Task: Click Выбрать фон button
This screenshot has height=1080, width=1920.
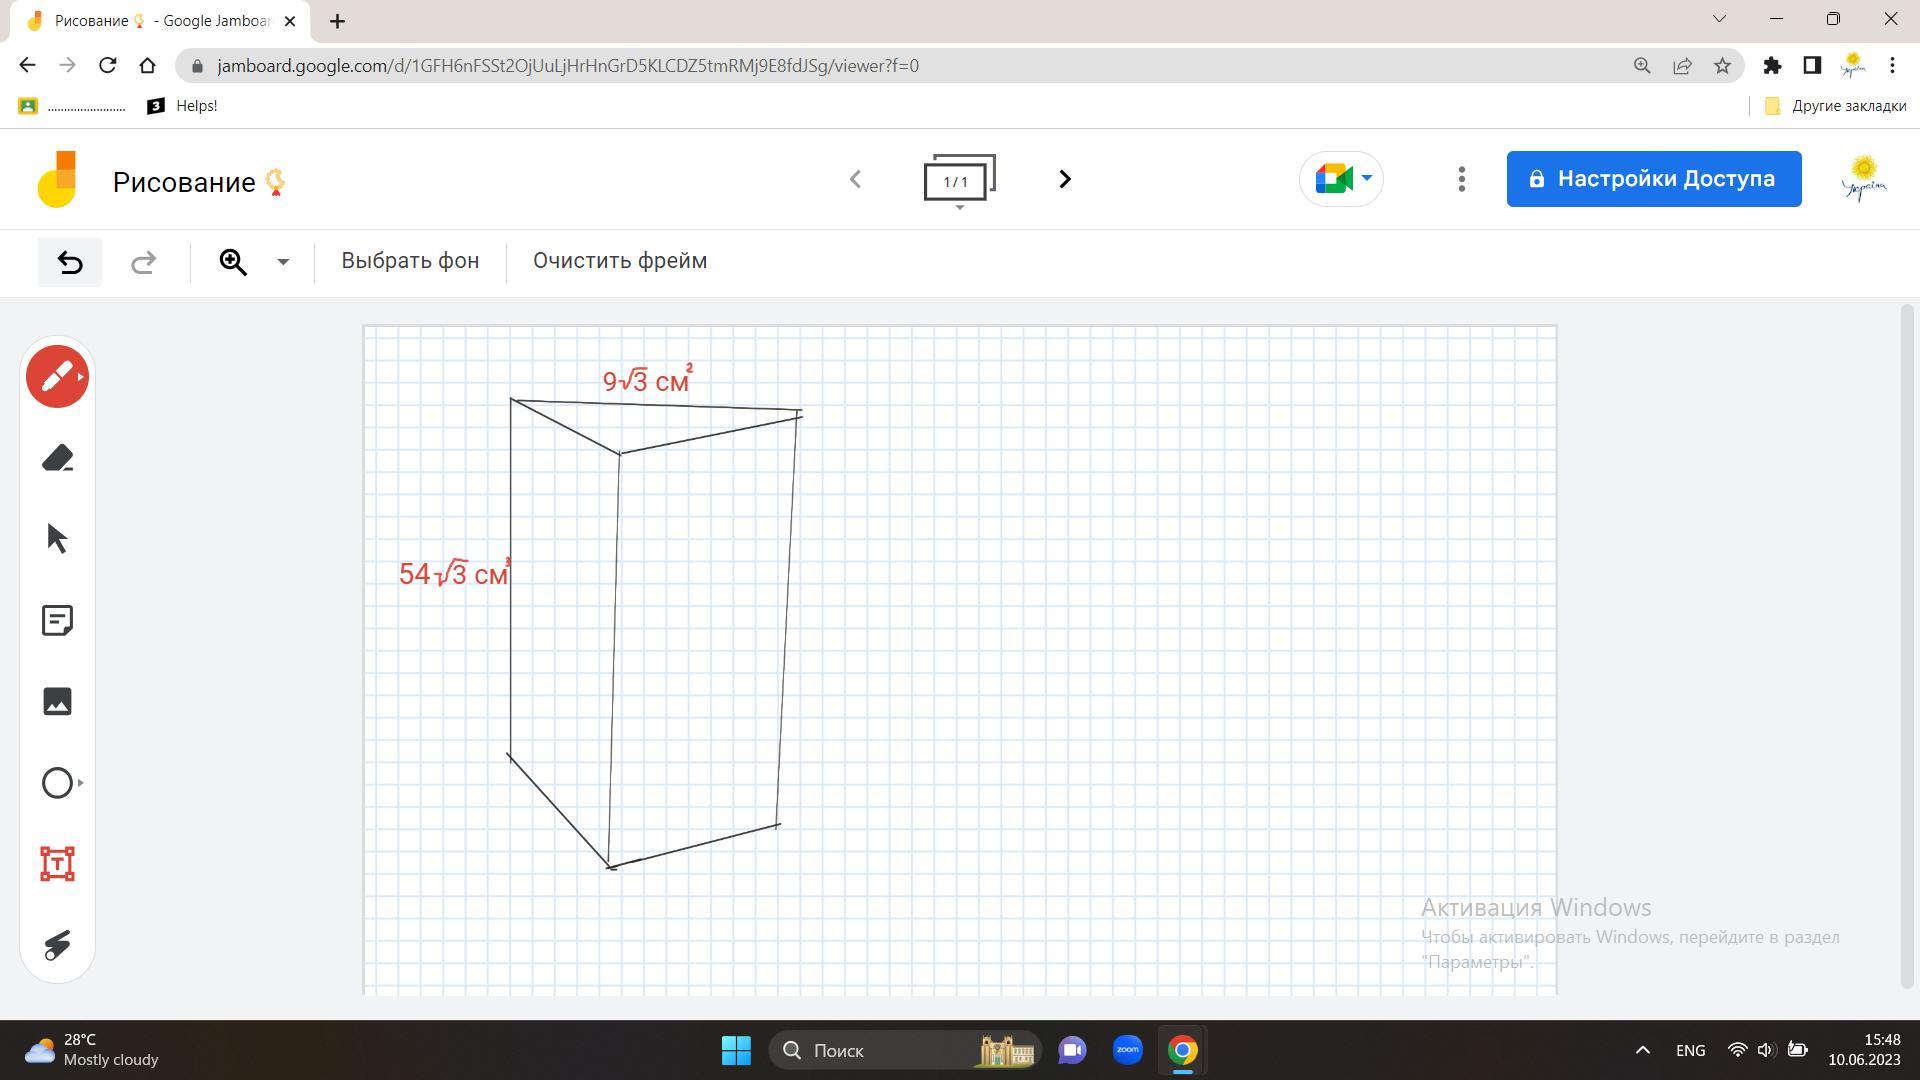Action: pyautogui.click(x=410, y=261)
